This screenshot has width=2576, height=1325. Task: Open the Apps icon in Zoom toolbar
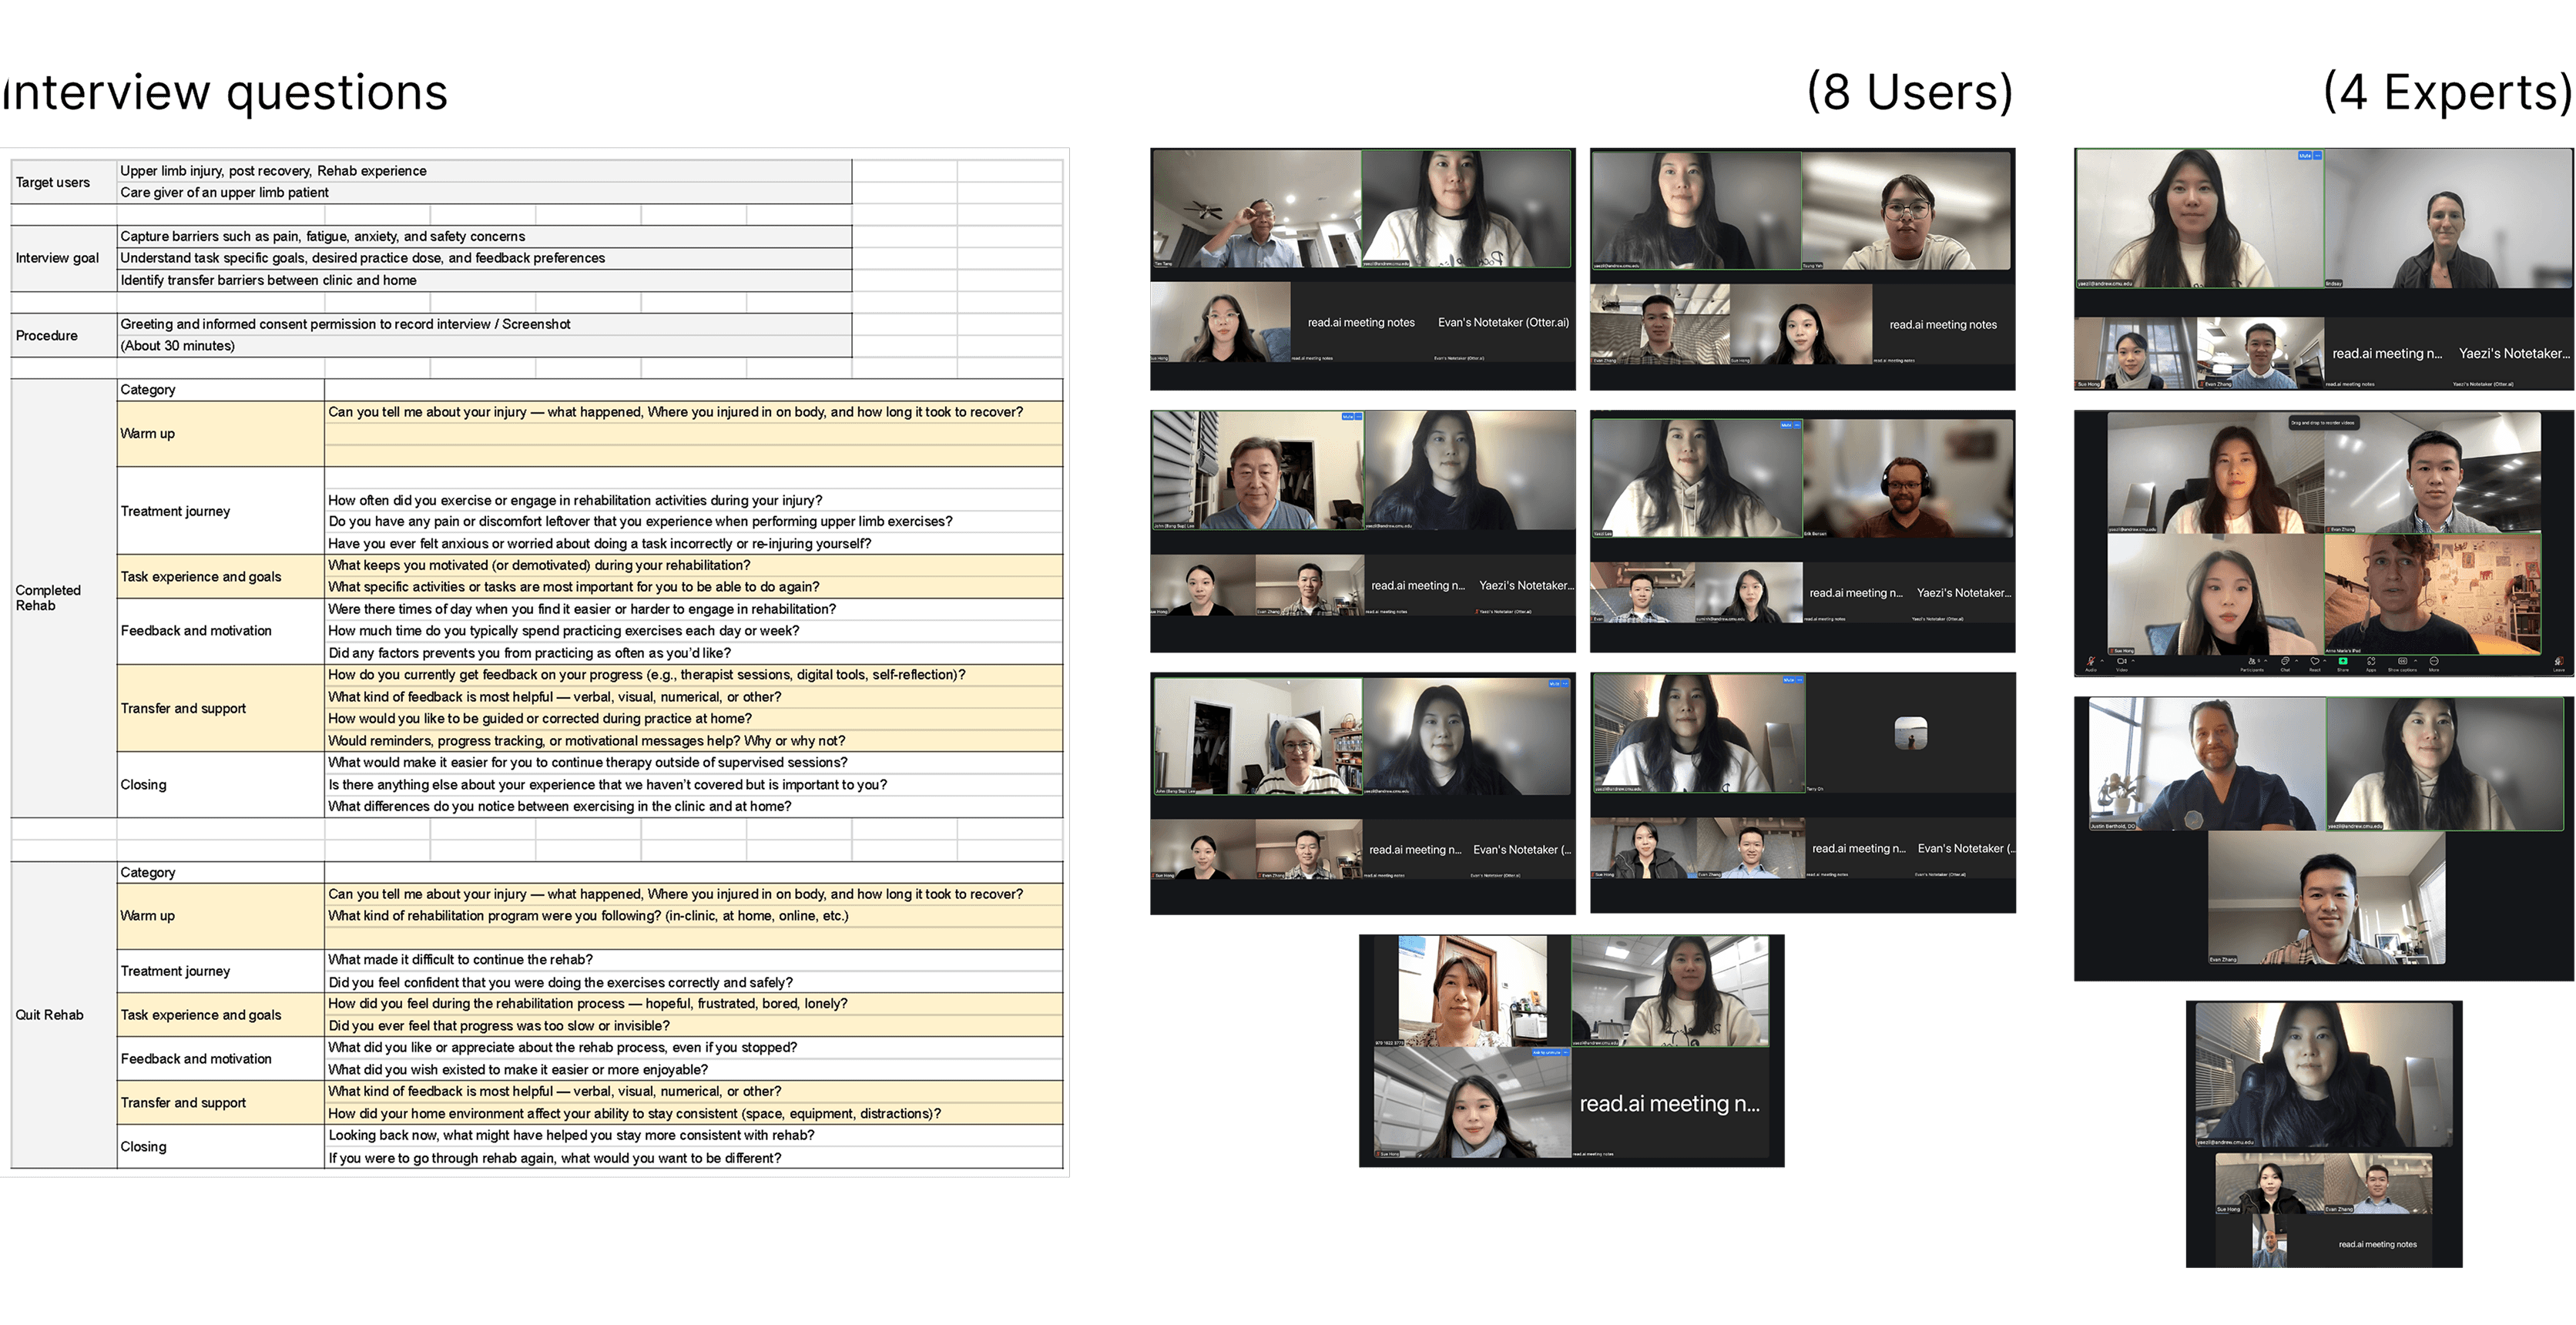coord(2372,662)
